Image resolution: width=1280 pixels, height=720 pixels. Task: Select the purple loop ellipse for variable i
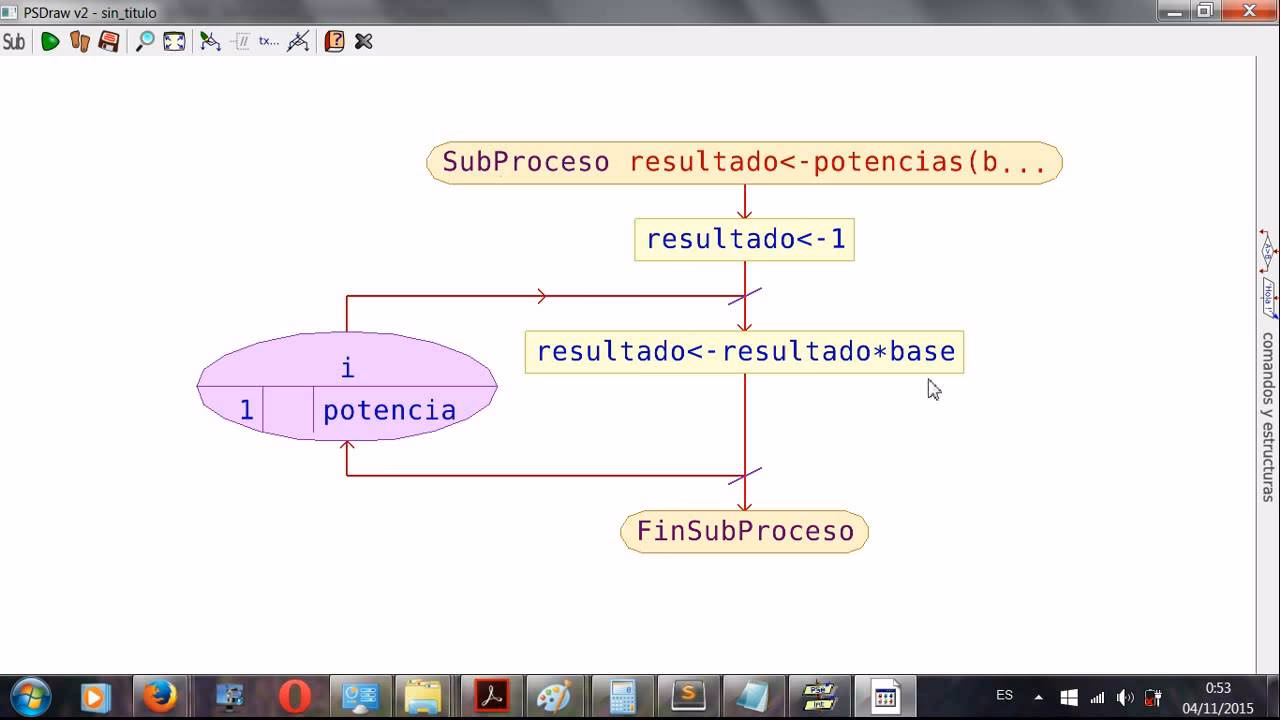(347, 387)
